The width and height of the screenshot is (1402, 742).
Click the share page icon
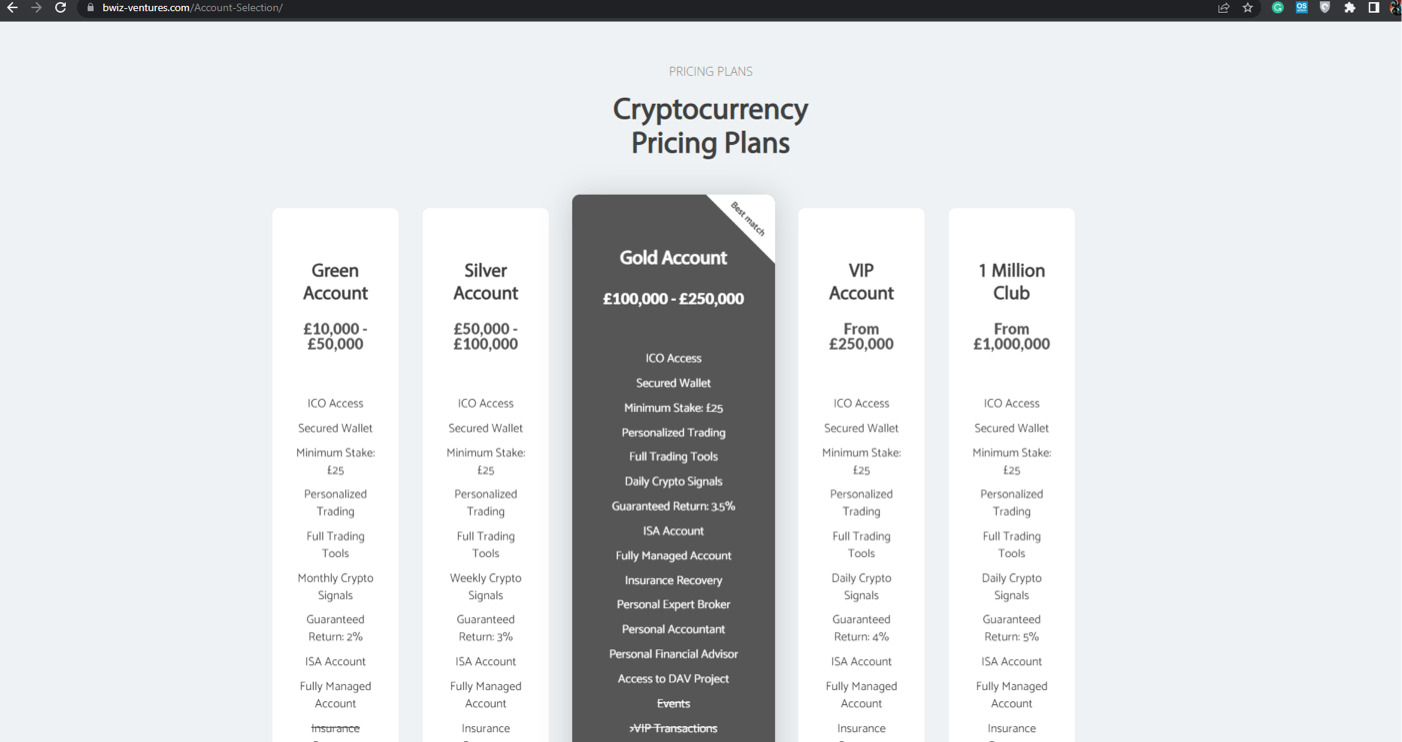point(1223,8)
